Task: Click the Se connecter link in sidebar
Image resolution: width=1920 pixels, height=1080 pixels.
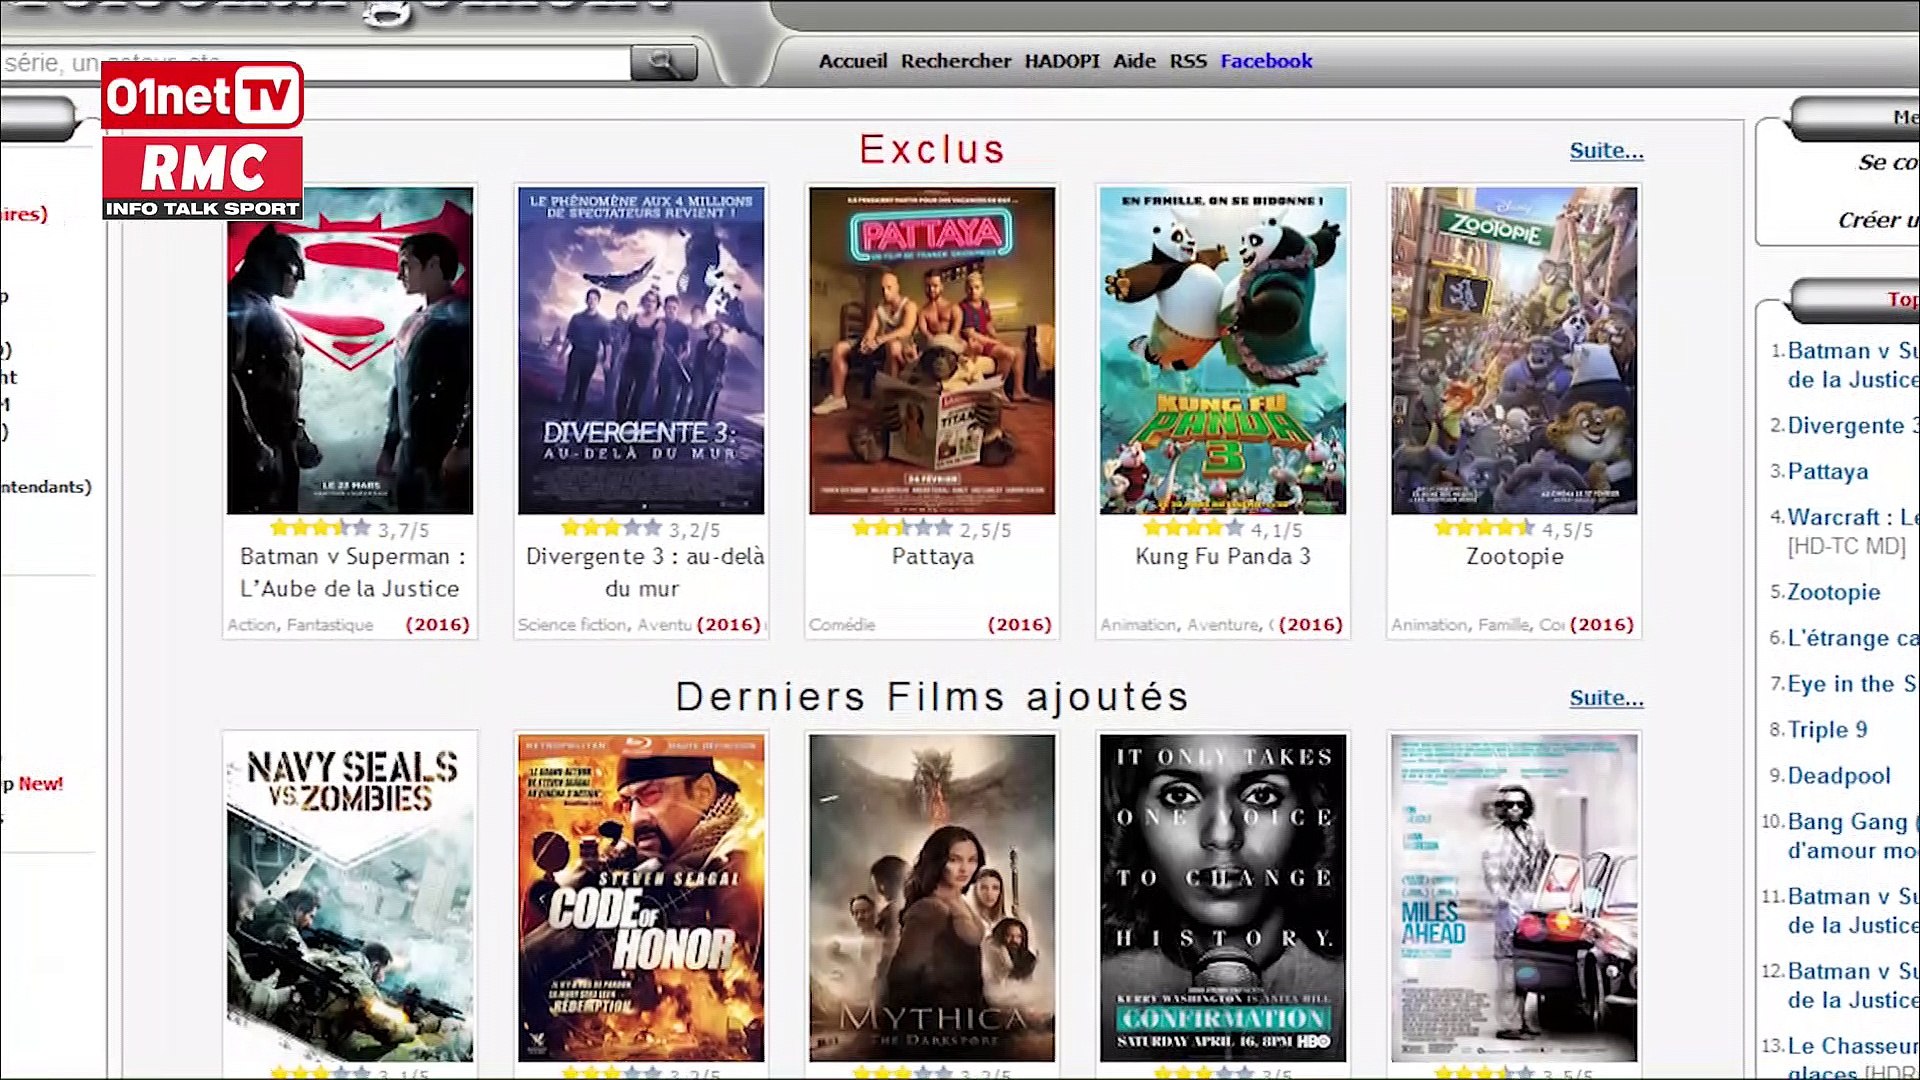Action: (x=1888, y=162)
